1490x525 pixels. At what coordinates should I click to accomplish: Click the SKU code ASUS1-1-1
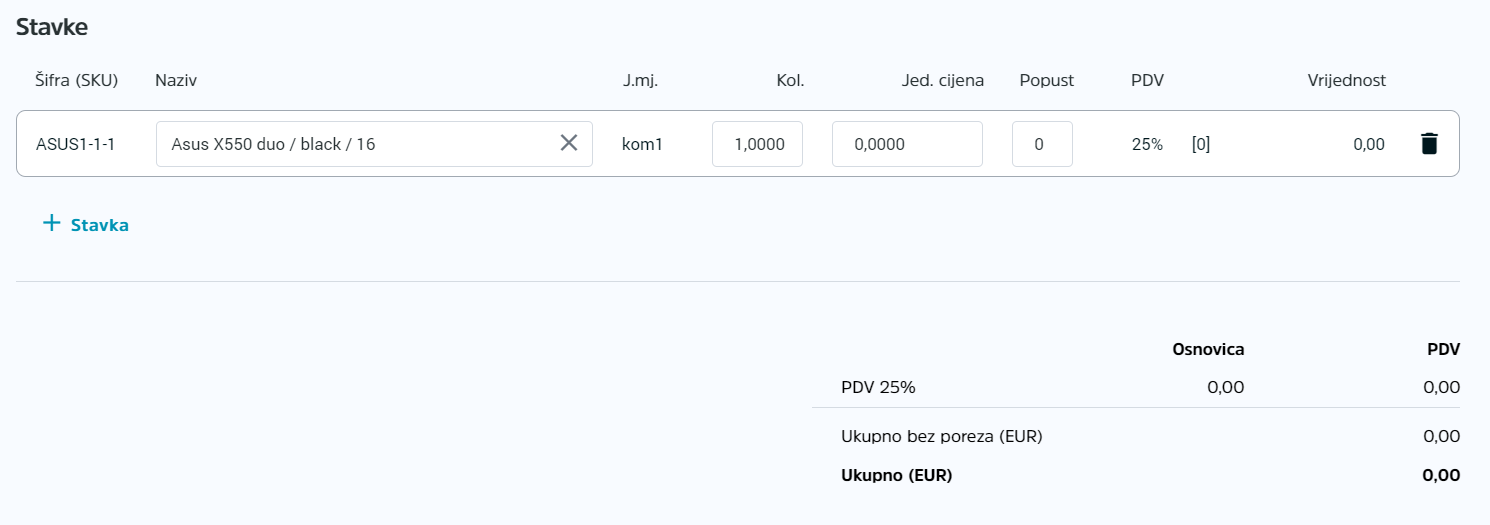[x=75, y=144]
